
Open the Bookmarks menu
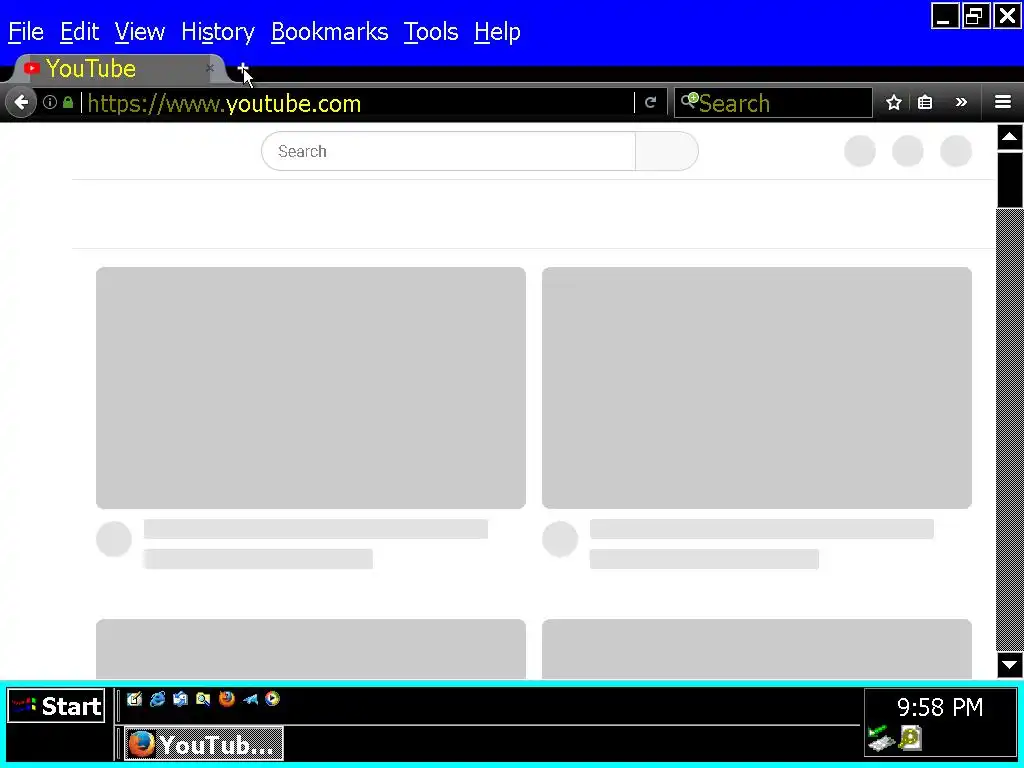329,31
